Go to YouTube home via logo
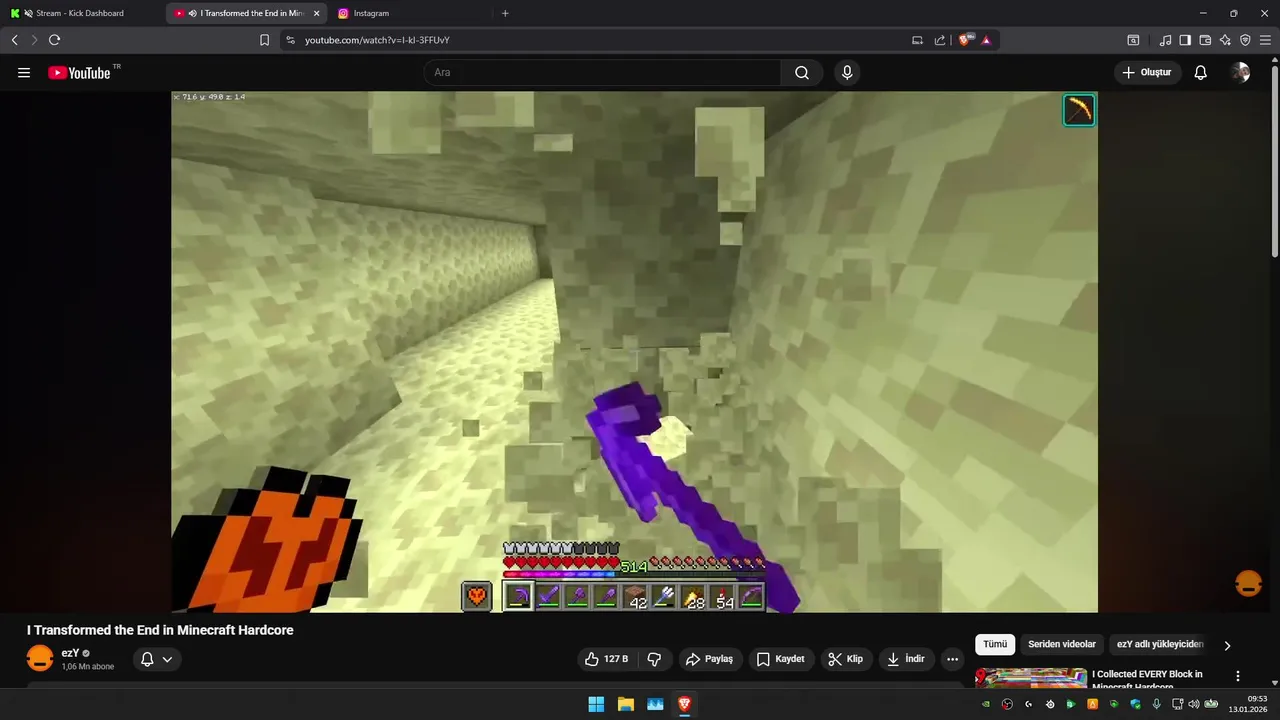Image resolution: width=1280 pixels, height=720 pixels. (79, 73)
